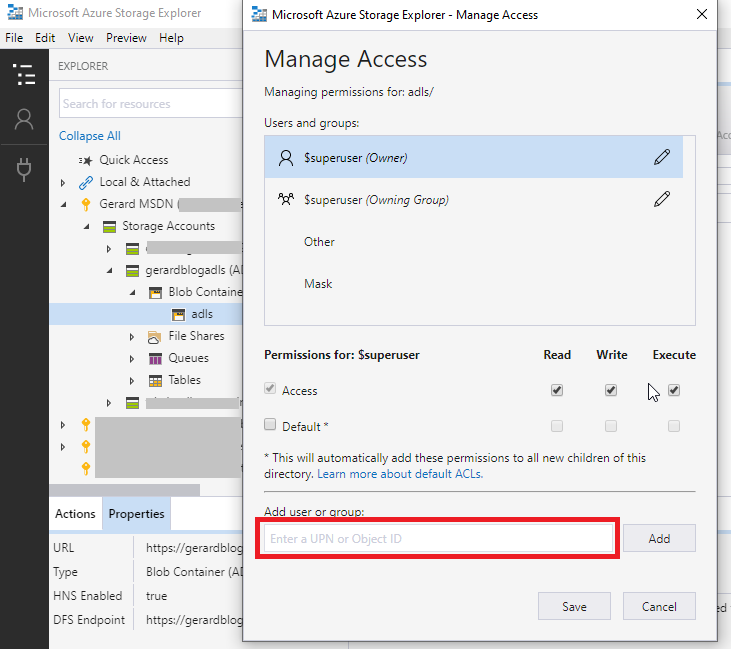The width and height of the screenshot is (731, 649).
Task: Toggle Access Read permission checkbox
Action: (557, 390)
